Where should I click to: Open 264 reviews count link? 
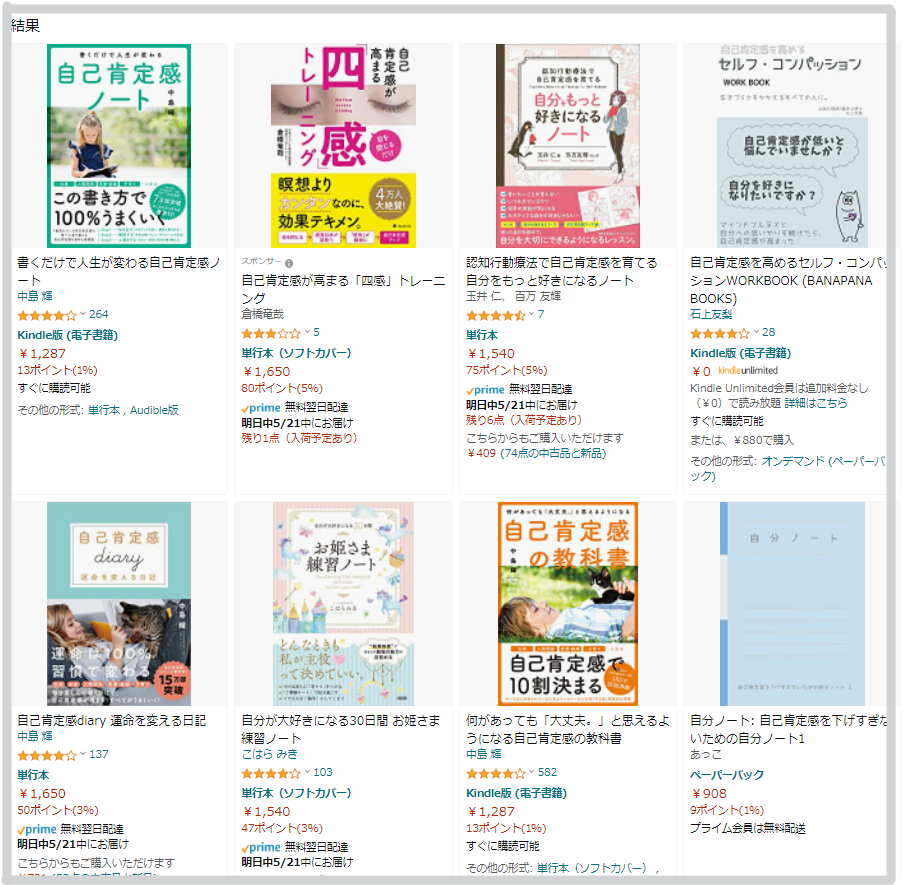click(x=99, y=314)
